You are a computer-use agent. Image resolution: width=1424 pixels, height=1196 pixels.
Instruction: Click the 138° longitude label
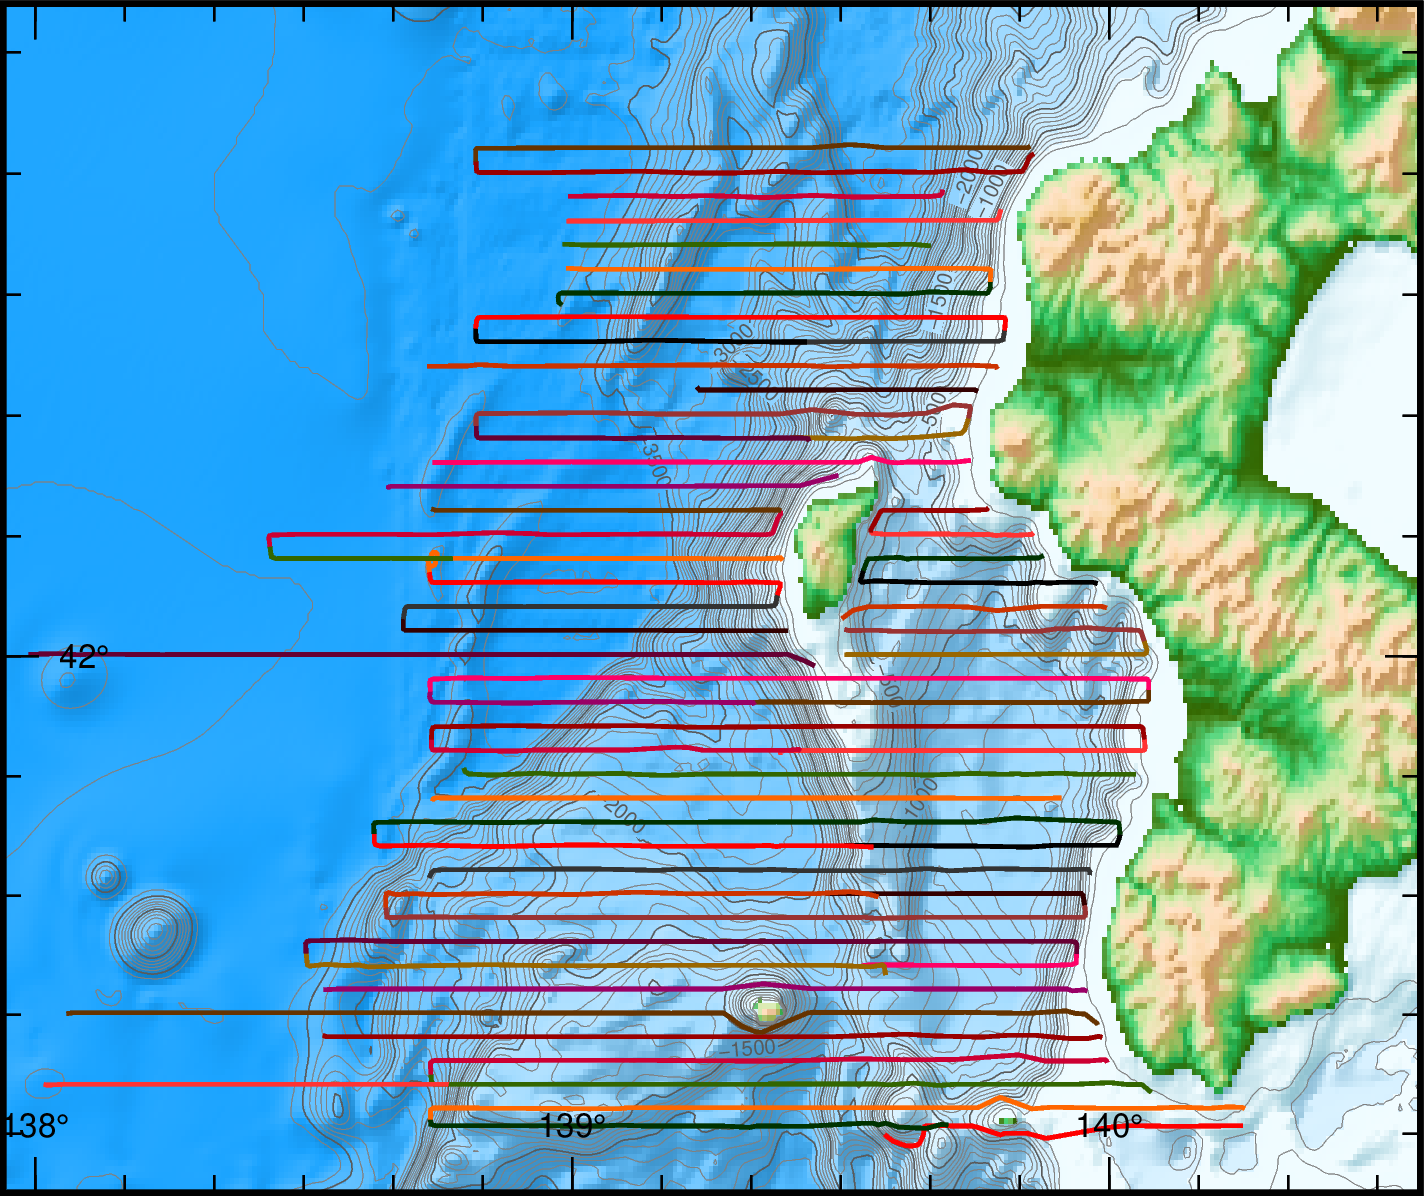tap(38, 1127)
